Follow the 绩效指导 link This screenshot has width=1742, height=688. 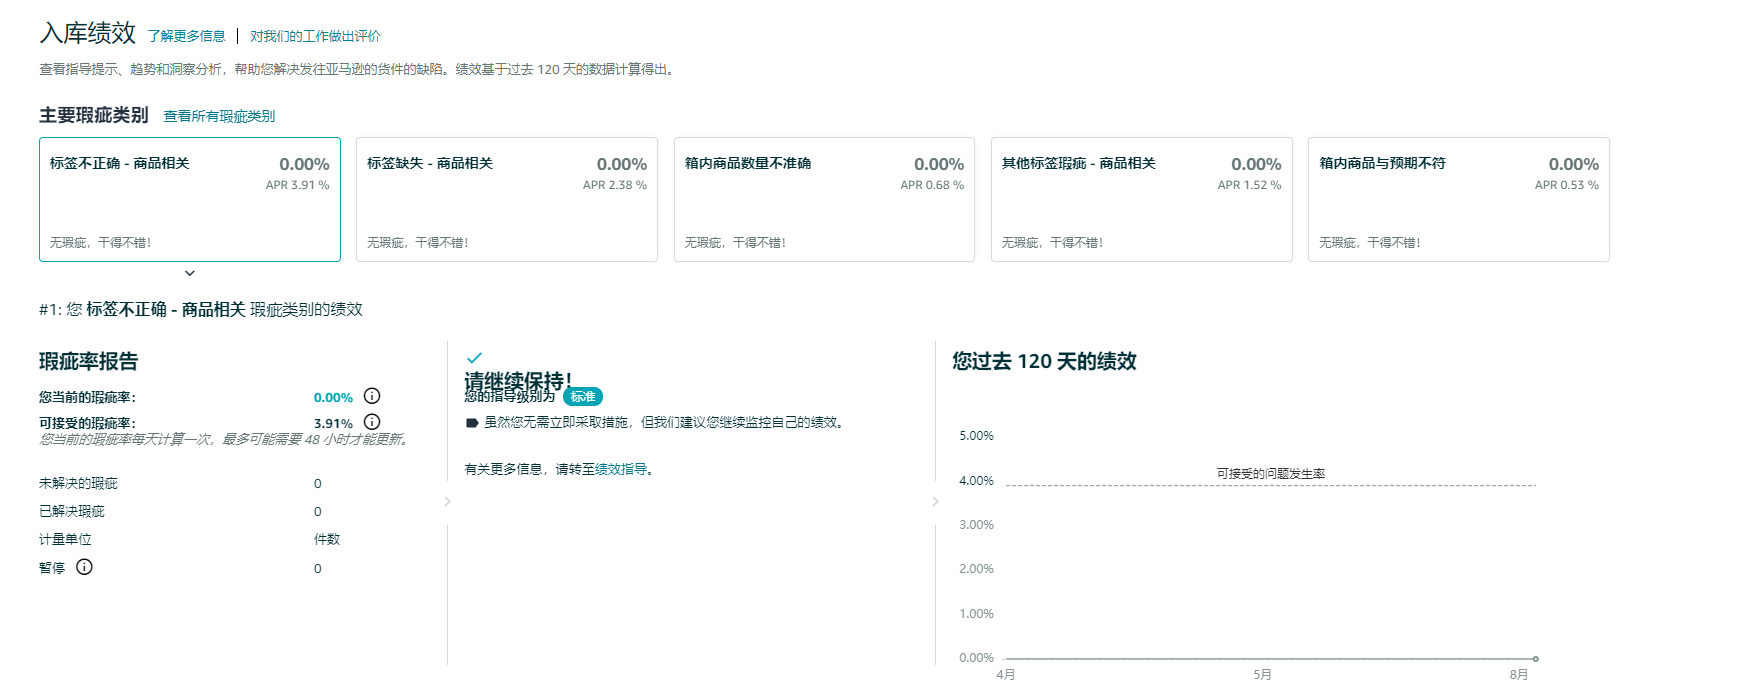(x=621, y=469)
